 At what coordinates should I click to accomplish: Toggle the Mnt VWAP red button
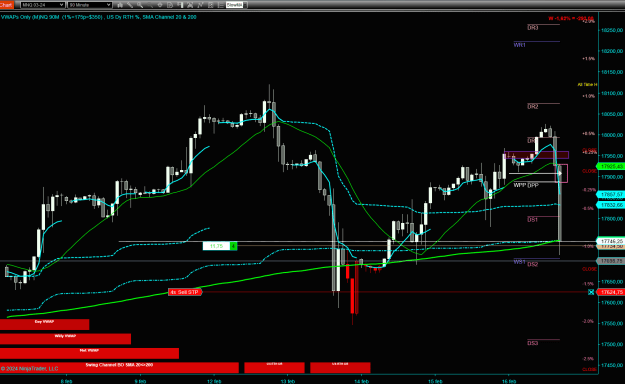89,353
